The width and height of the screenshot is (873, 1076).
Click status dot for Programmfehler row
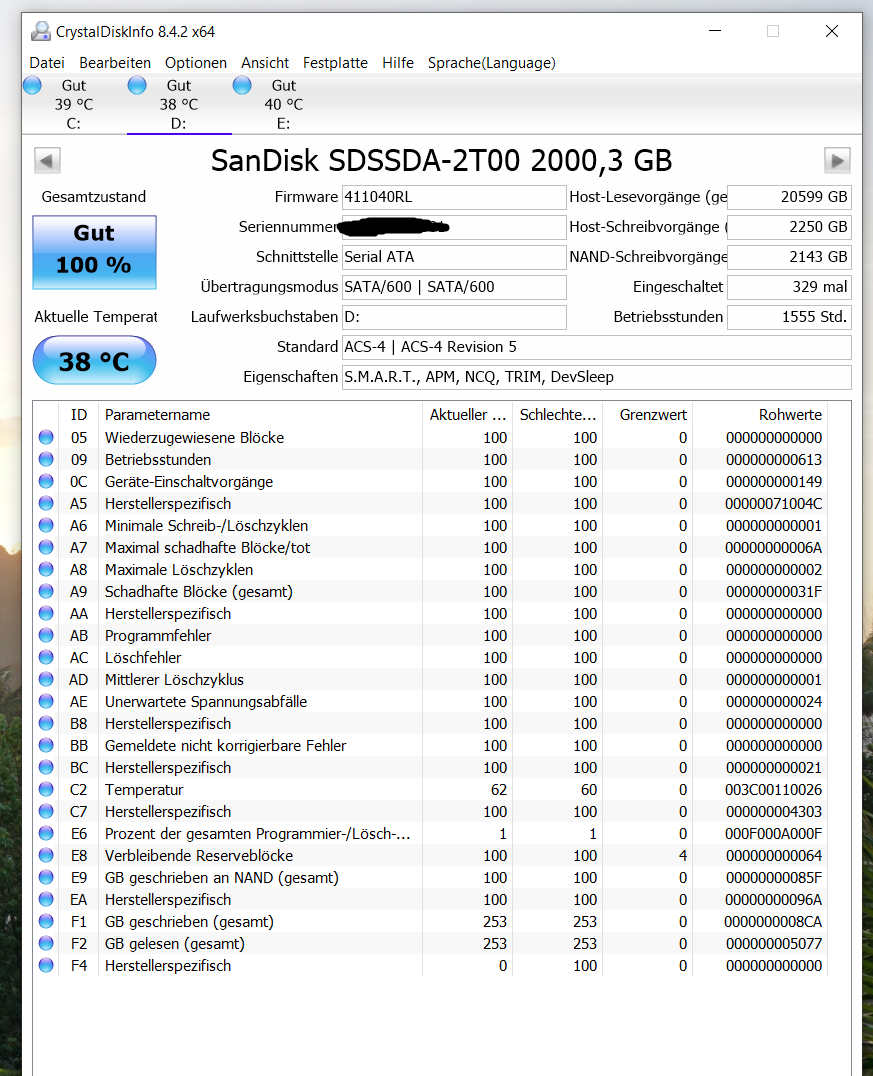46,635
